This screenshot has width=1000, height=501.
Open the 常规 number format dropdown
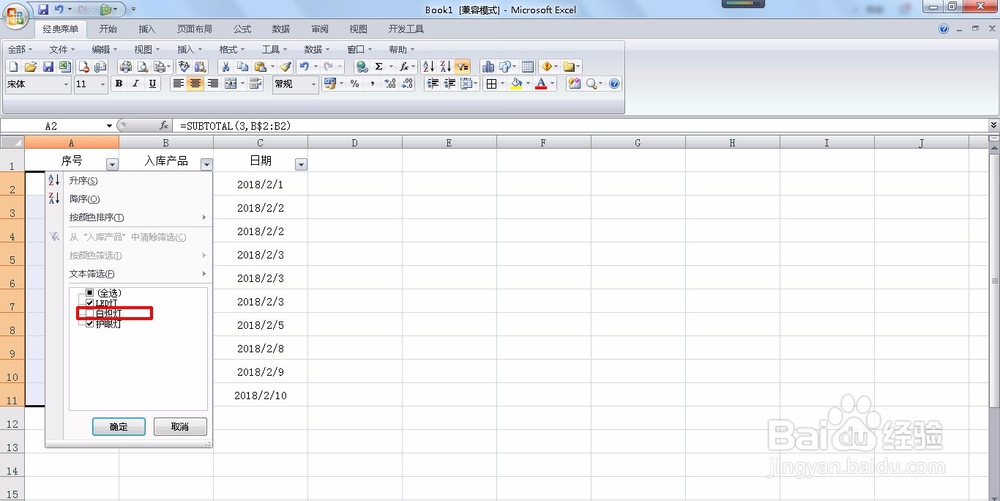point(313,84)
